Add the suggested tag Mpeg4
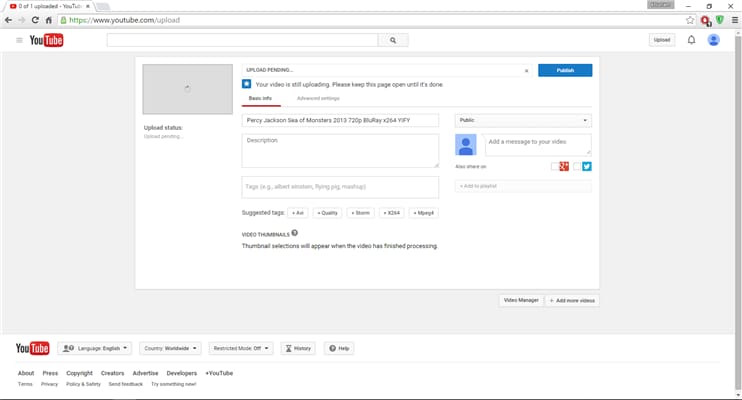 click(x=424, y=213)
